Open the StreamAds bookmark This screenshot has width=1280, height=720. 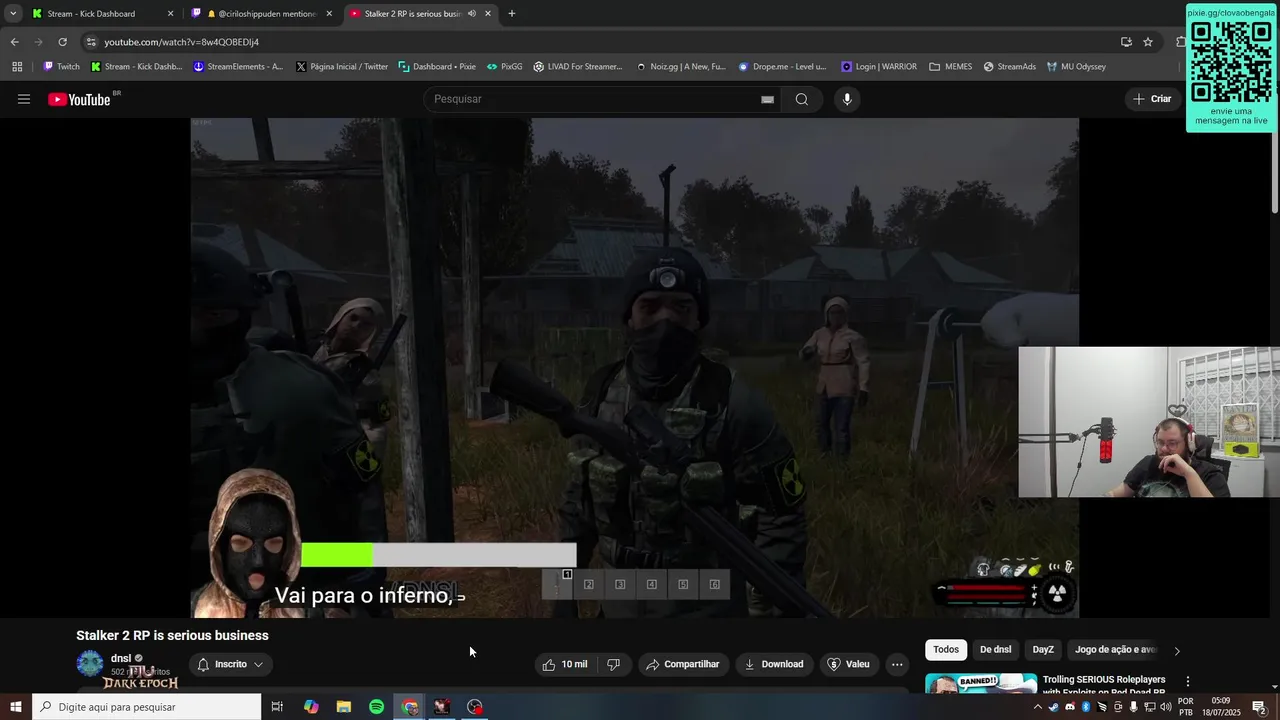pyautogui.click(x=1009, y=67)
